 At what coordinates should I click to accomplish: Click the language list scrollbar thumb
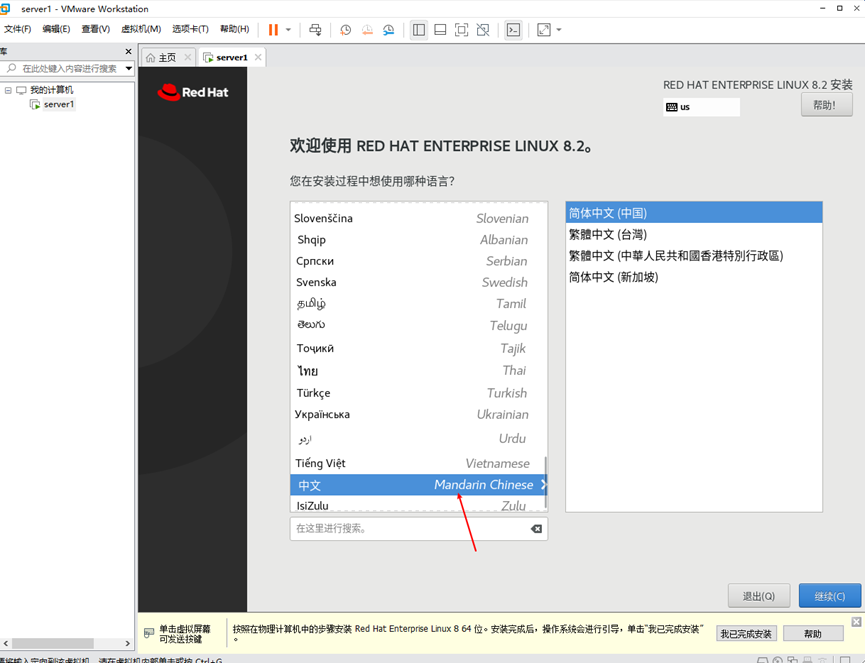click(x=546, y=483)
